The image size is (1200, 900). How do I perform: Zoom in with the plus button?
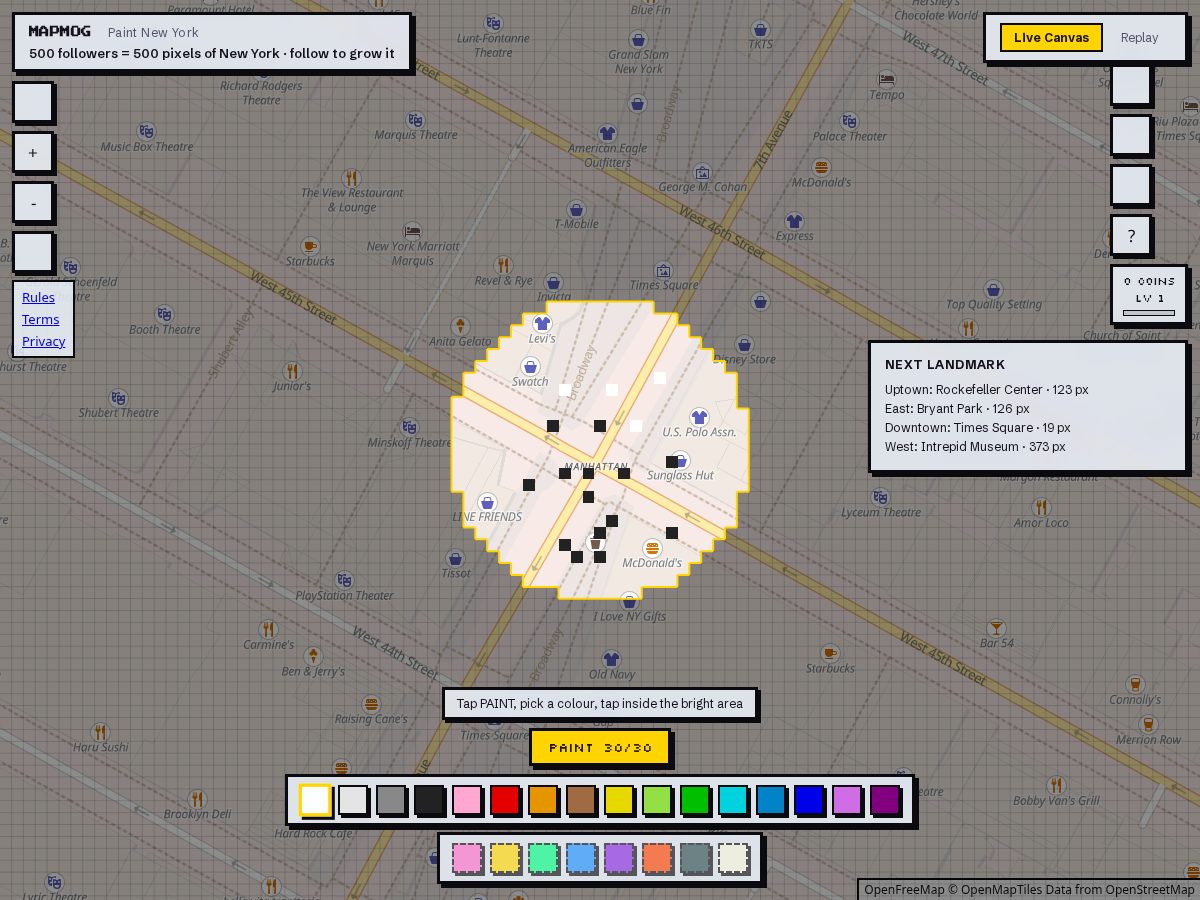(33, 153)
